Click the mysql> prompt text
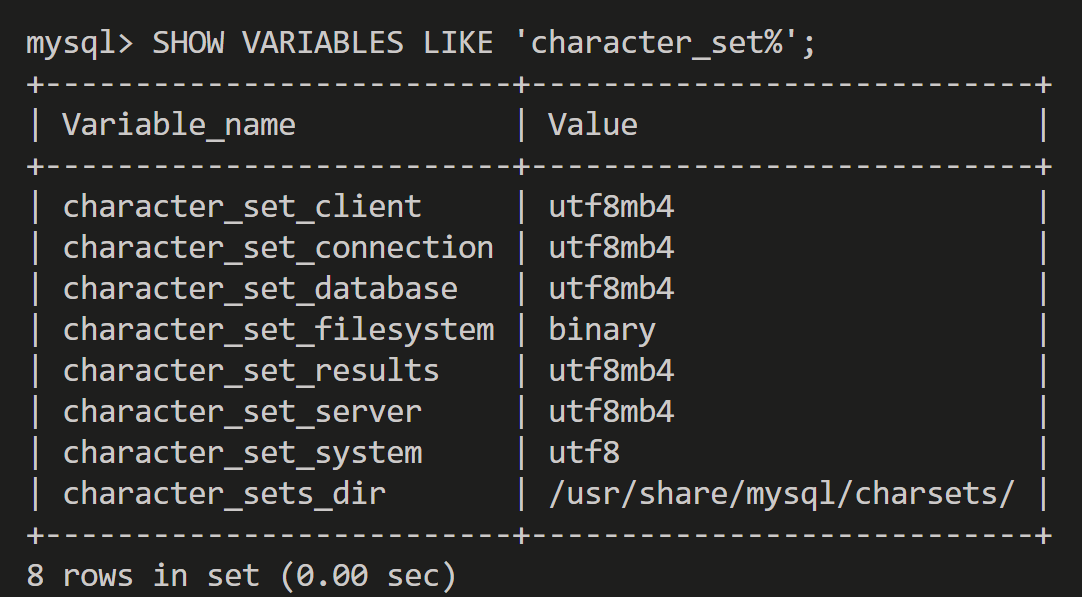The height and width of the screenshot is (597, 1082). coord(79,43)
